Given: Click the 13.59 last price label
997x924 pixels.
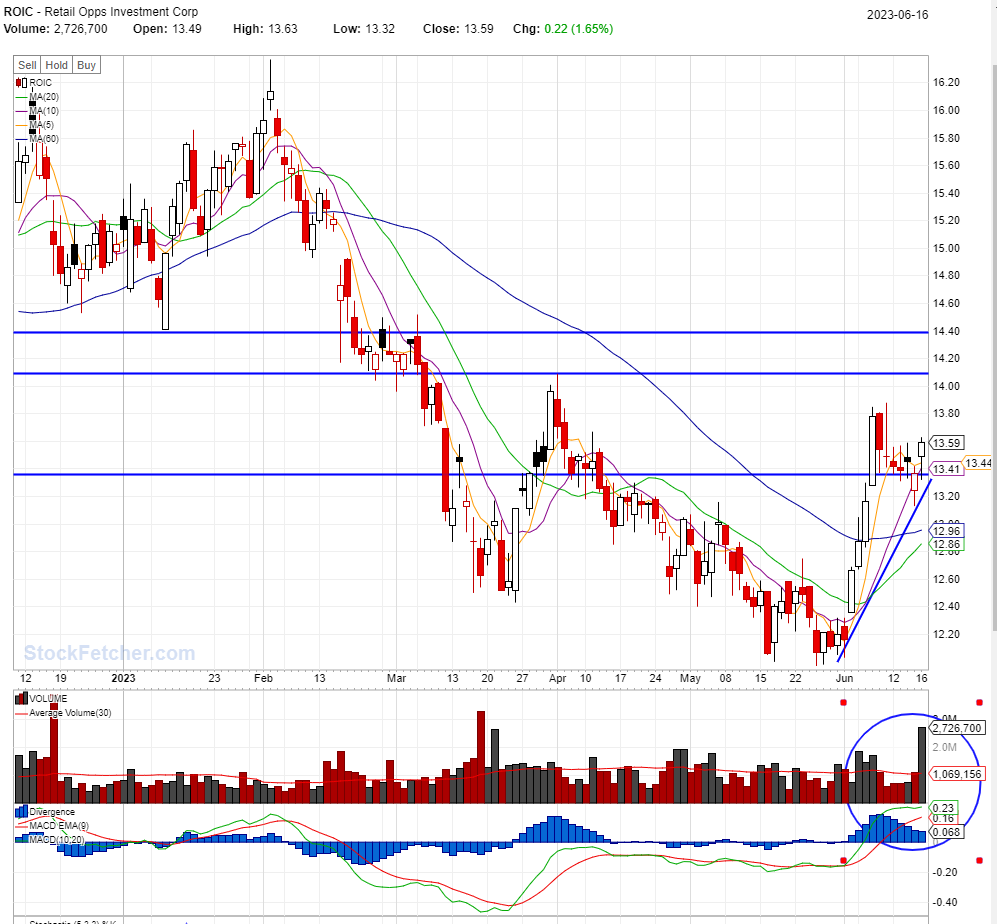Looking at the screenshot, I should (x=946, y=443).
